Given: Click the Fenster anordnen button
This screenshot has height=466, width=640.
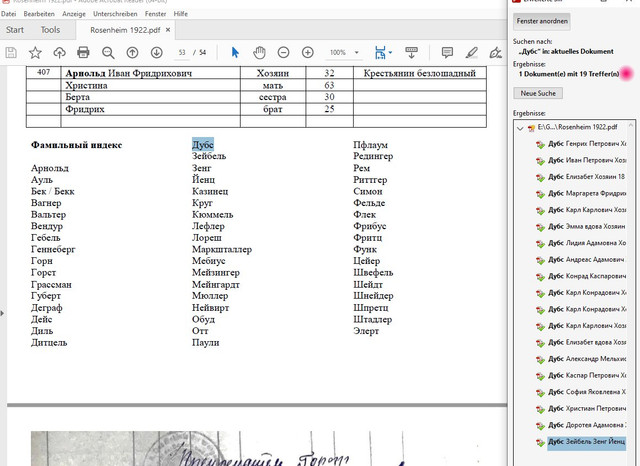Looking at the screenshot, I should (x=544, y=21).
